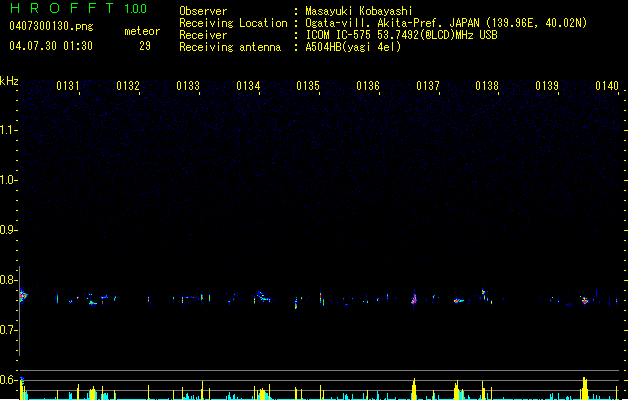Click the Receiving Location label

click(233, 23)
